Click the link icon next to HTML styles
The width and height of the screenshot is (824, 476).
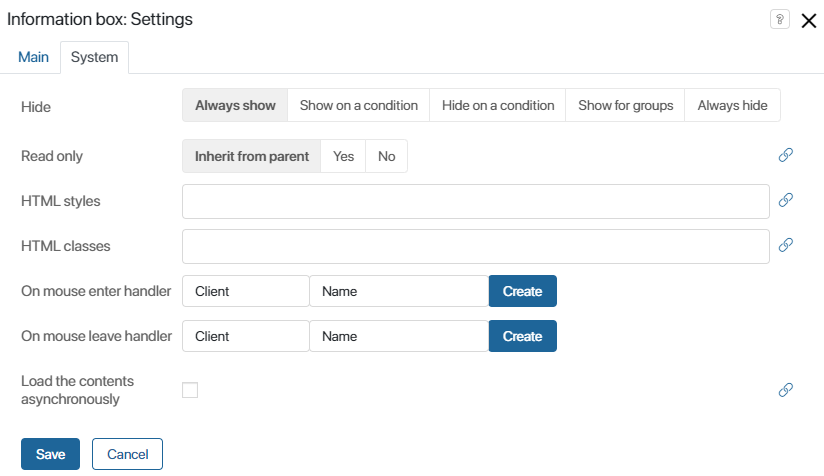tap(785, 200)
